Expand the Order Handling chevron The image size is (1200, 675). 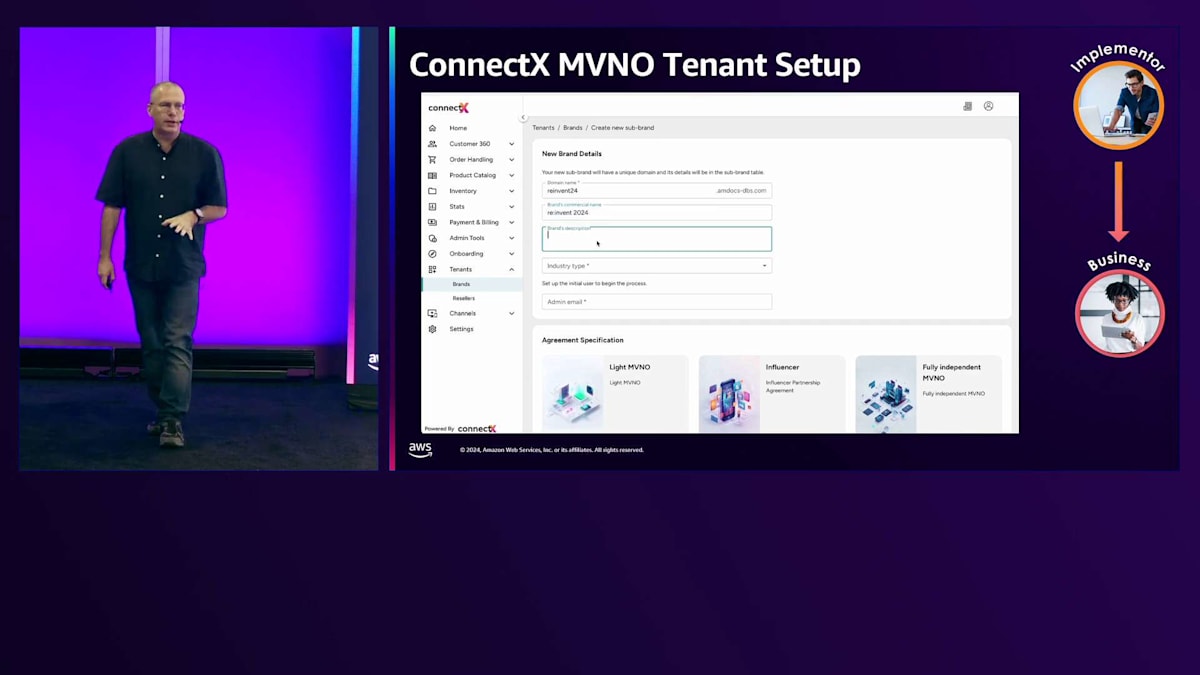point(512,159)
